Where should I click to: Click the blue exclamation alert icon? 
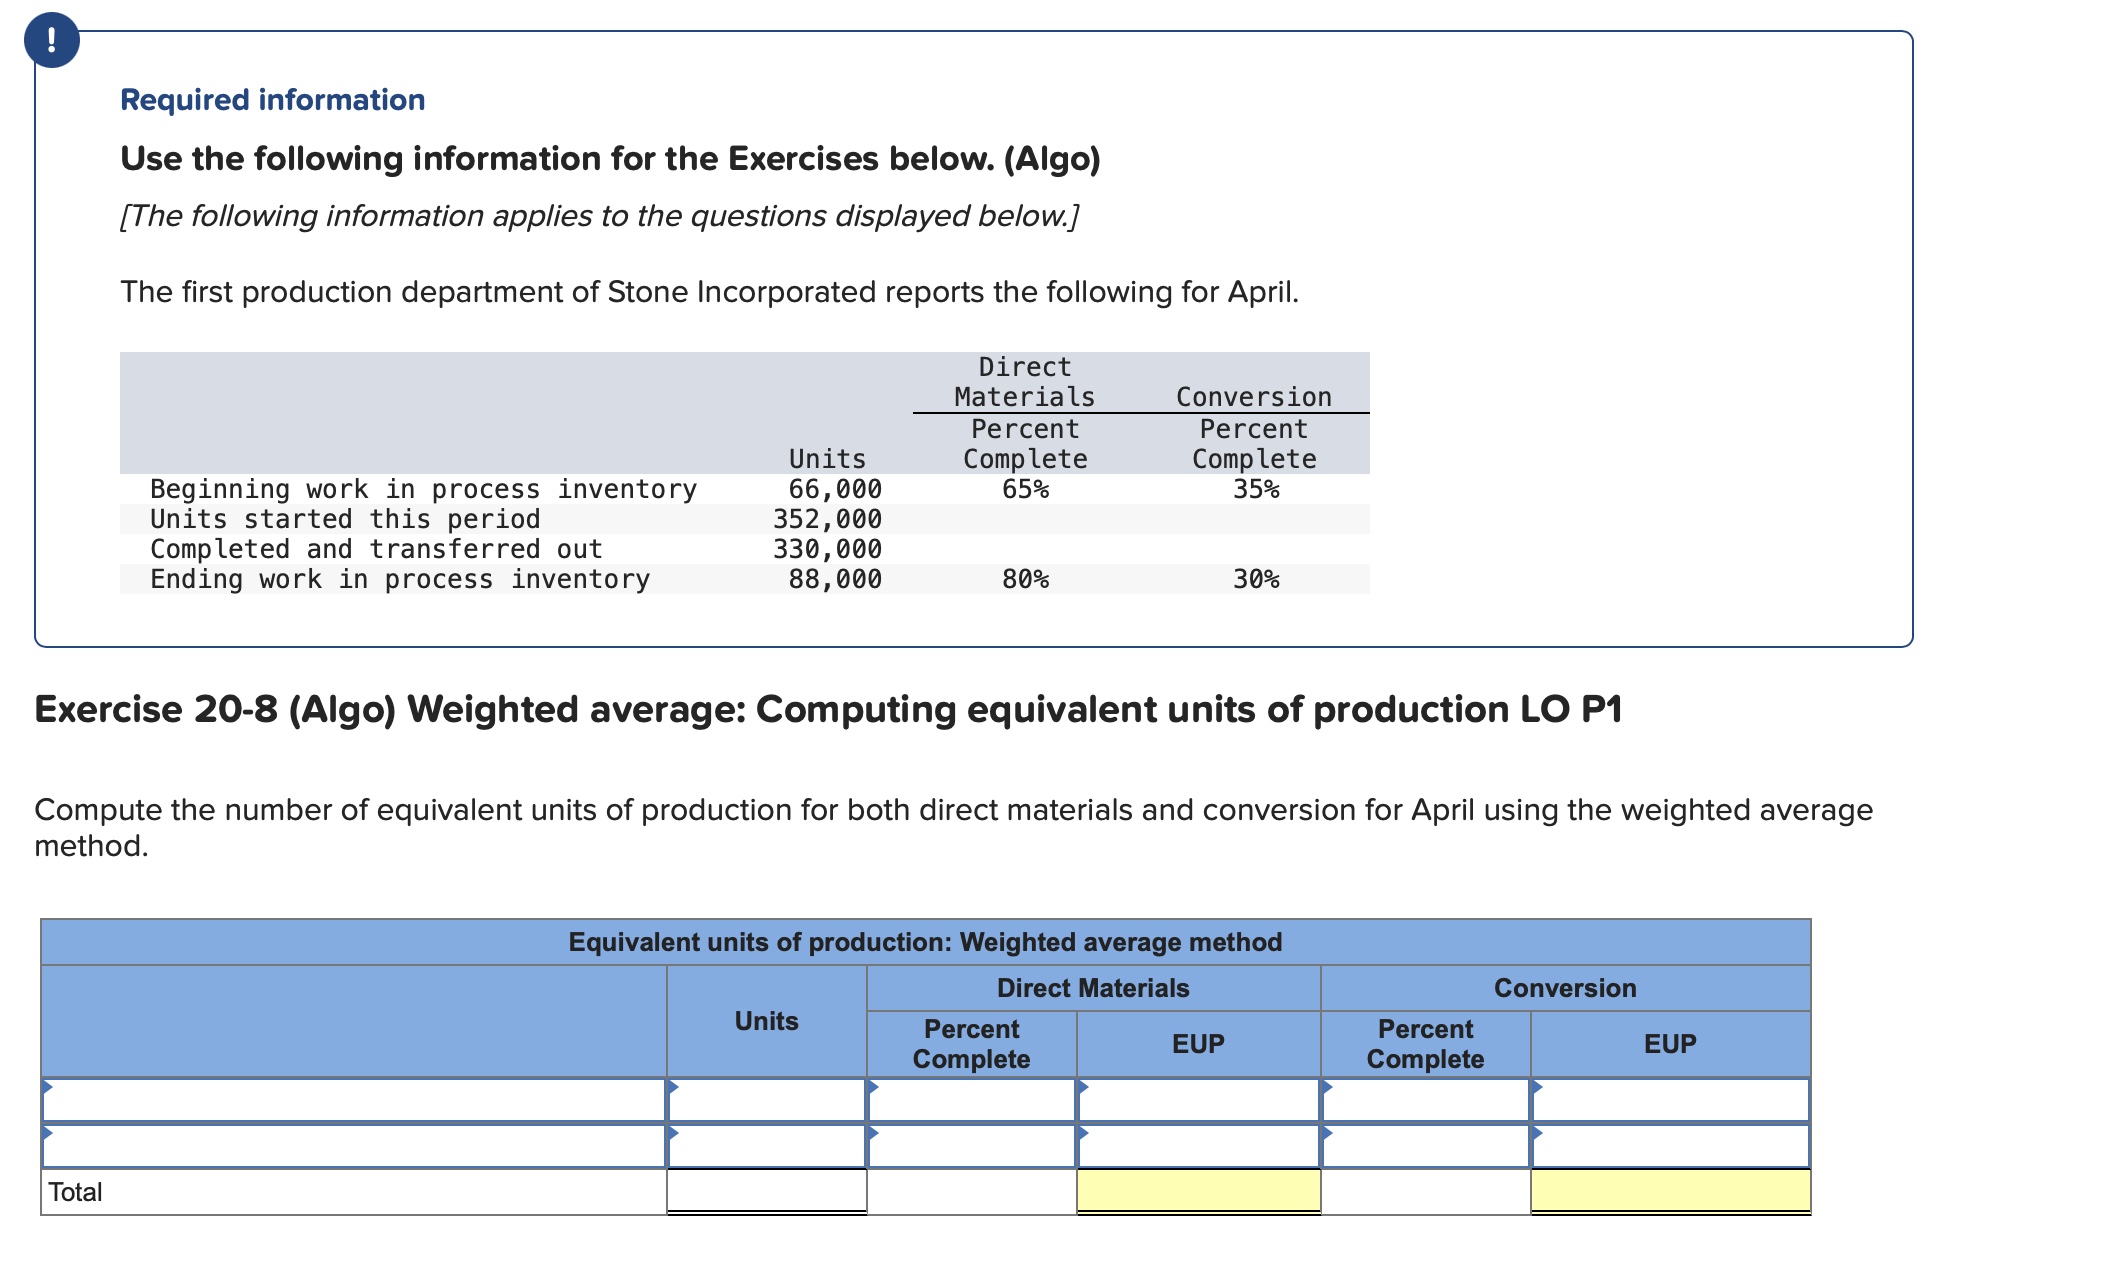tap(52, 40)
